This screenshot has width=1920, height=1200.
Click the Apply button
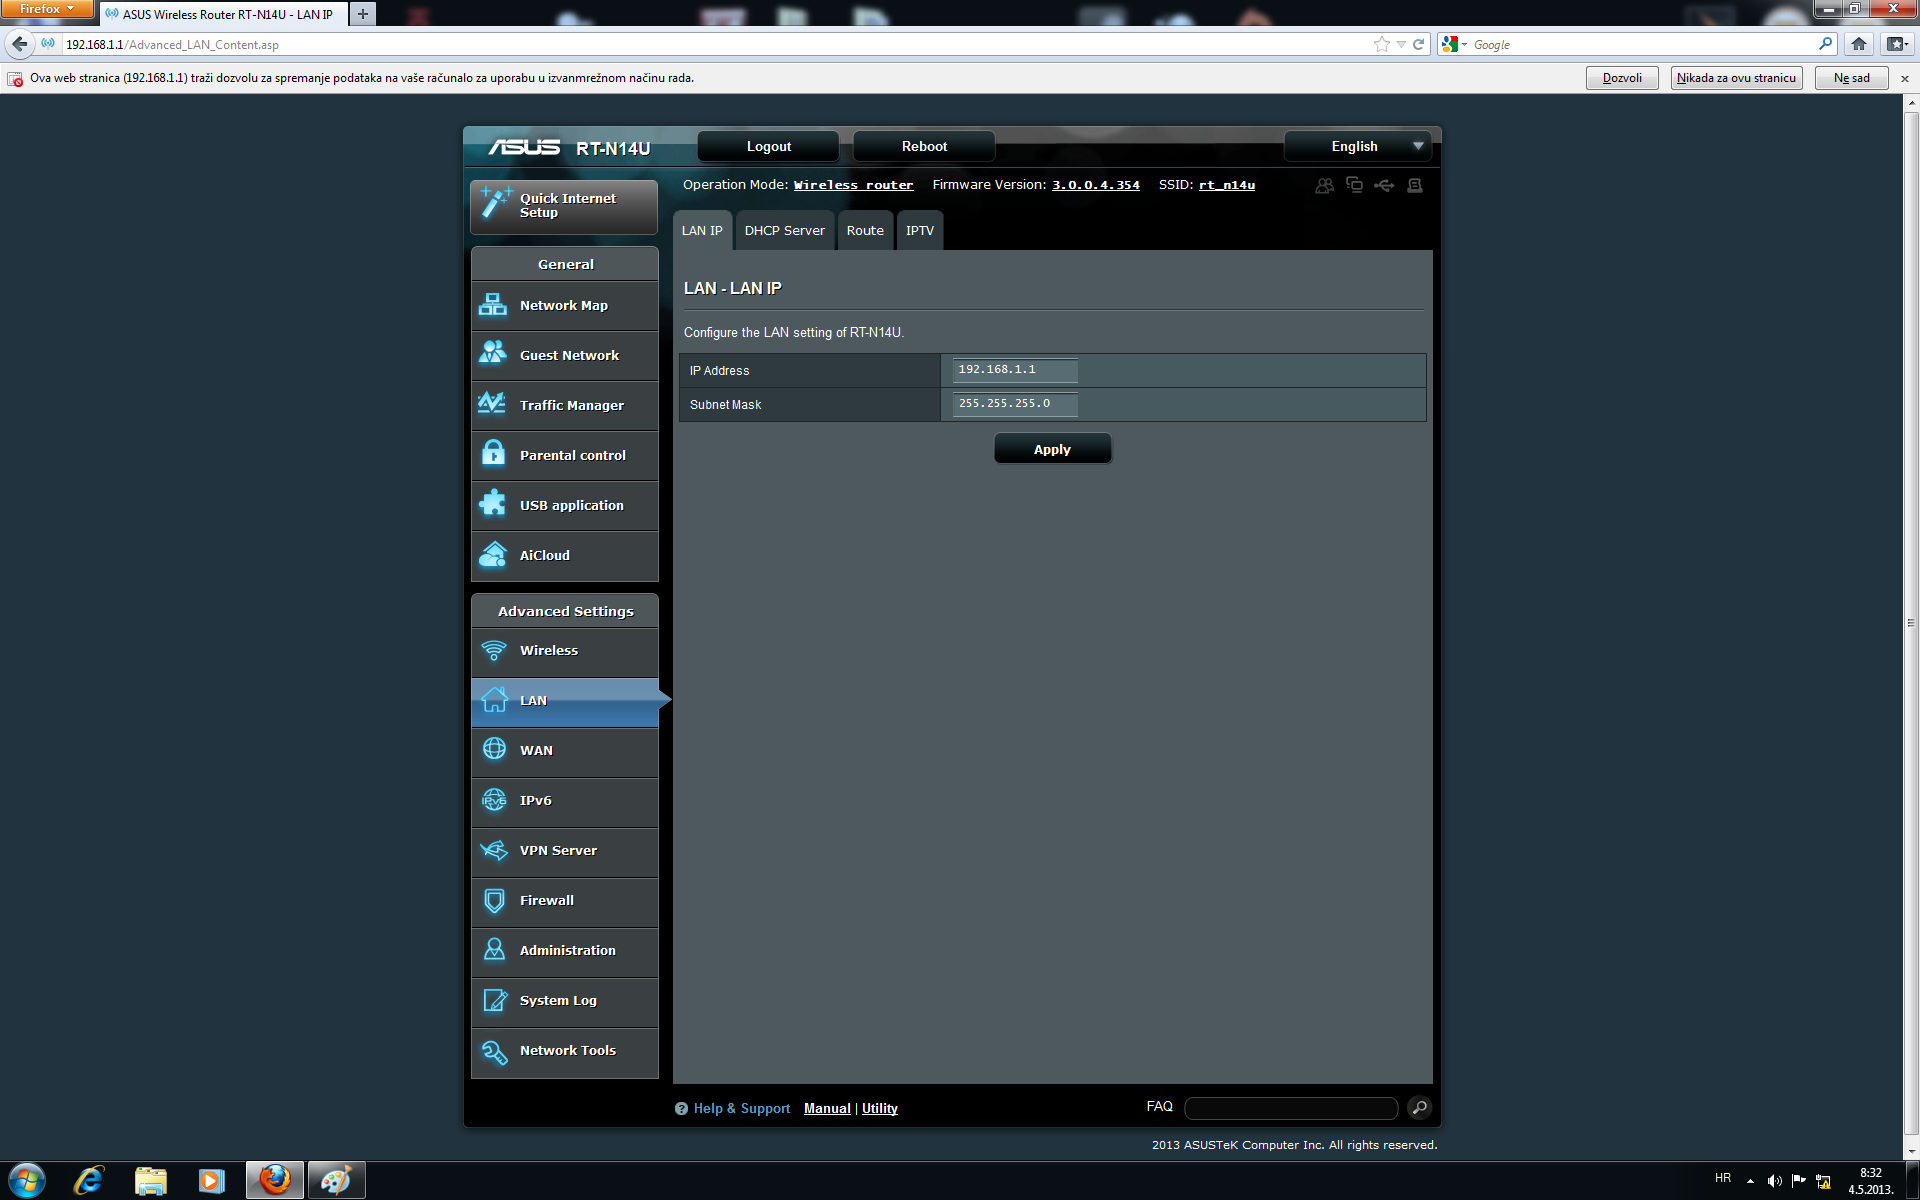click(1052, 449)
